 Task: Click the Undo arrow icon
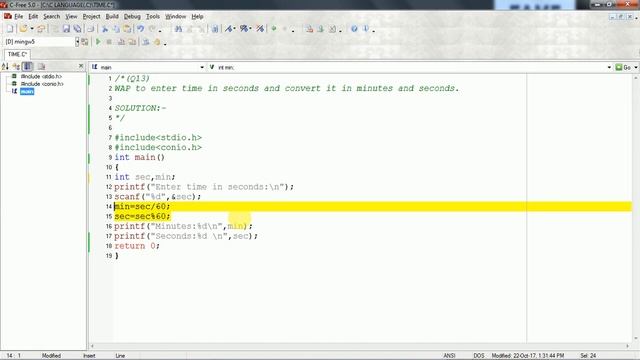(140, 29)
